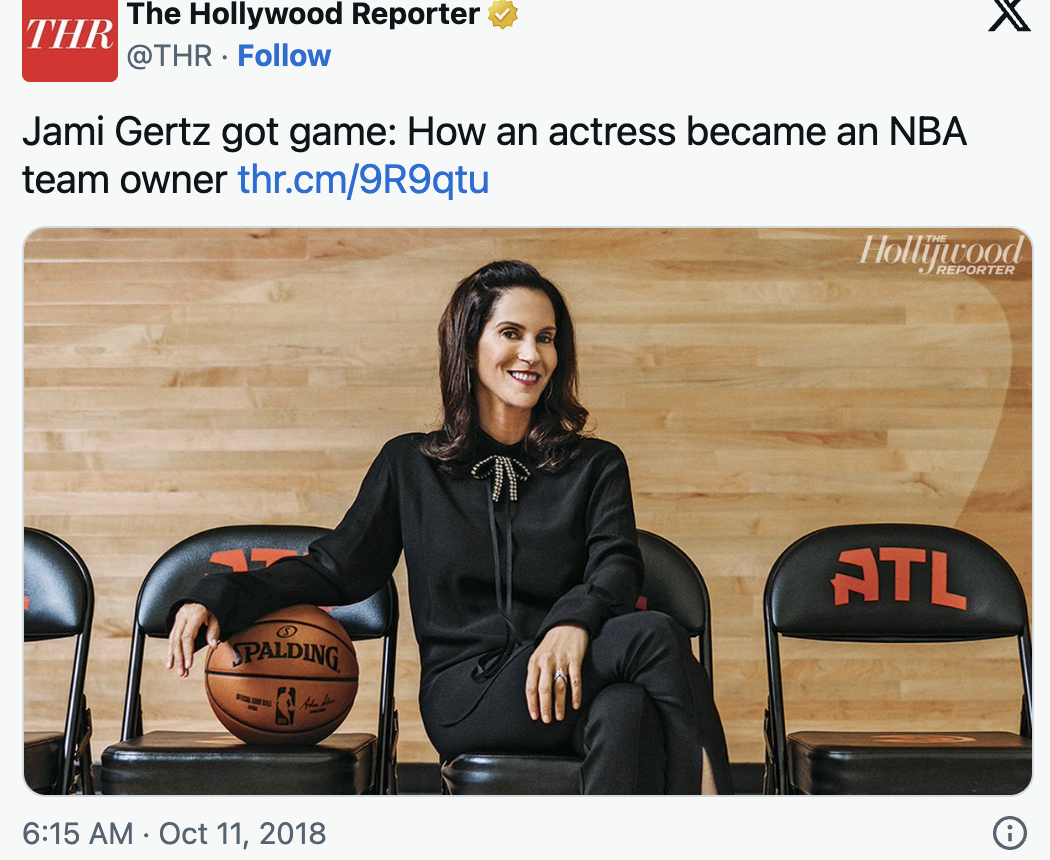Screen dimensions: 1050x860
Task: Click the Oct 11, 2018 date
Action: tap(242, 833)
